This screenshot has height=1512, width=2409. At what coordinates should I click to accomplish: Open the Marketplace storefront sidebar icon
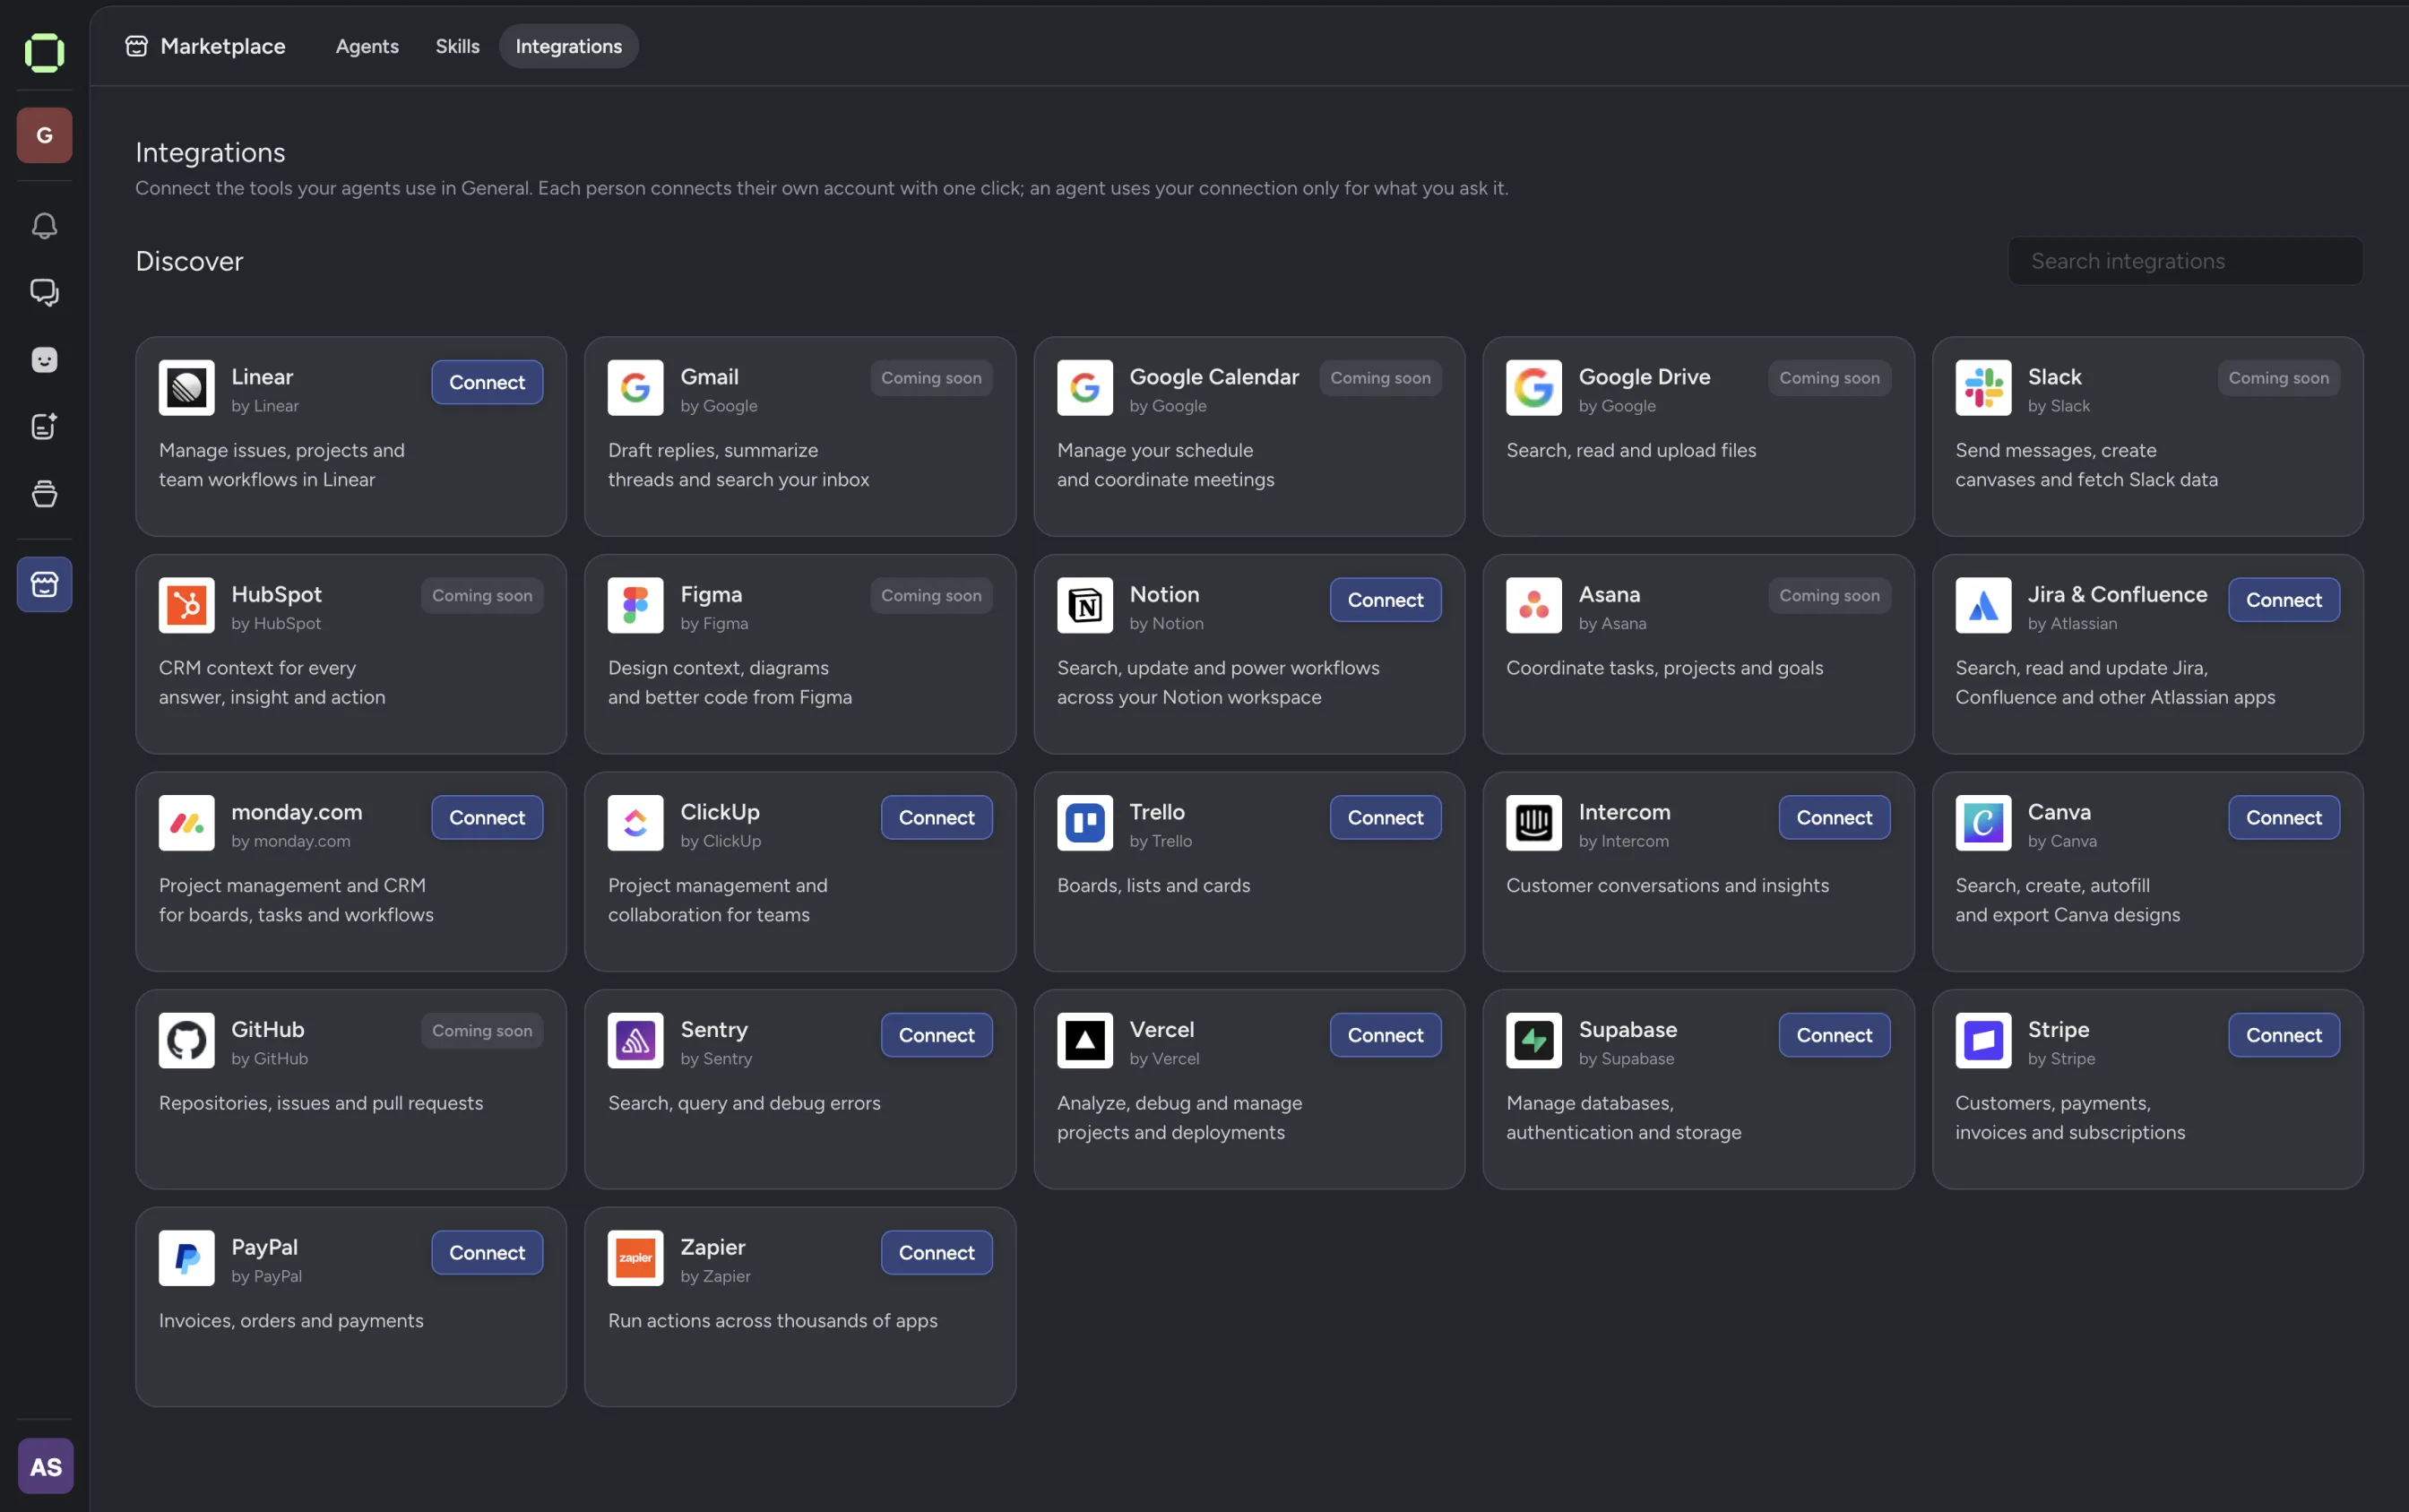point(44,584)
